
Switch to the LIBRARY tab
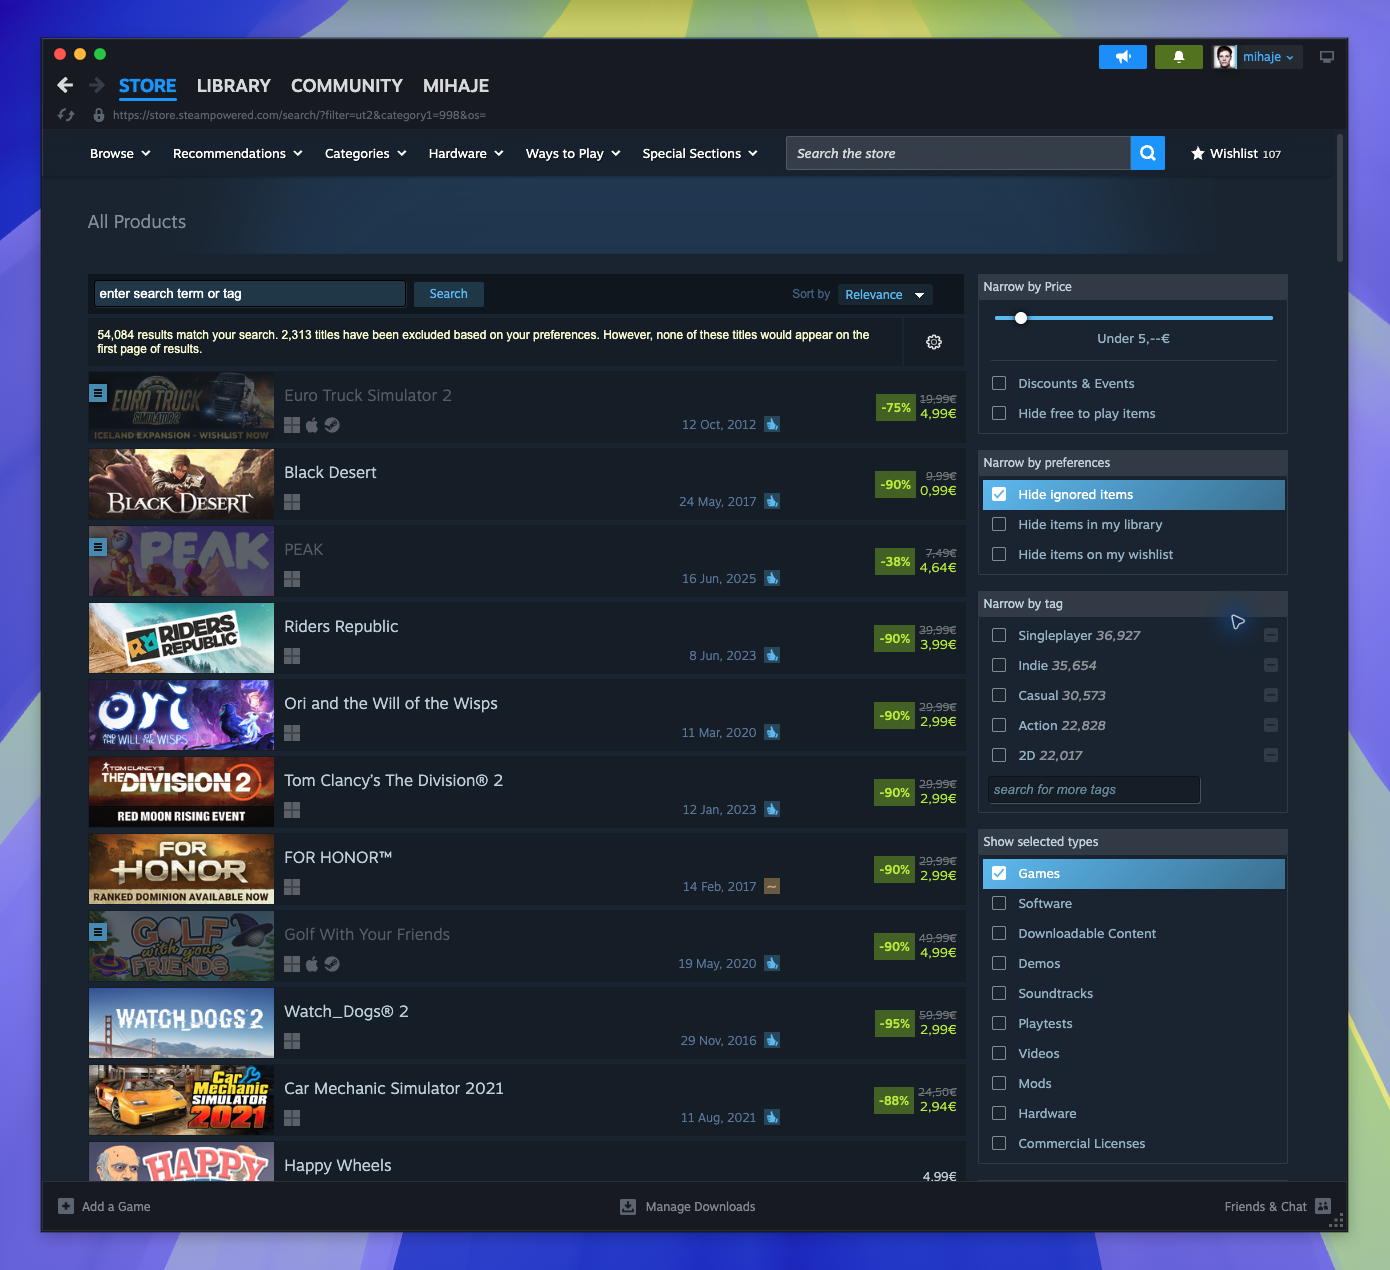[x=234, y=86]
